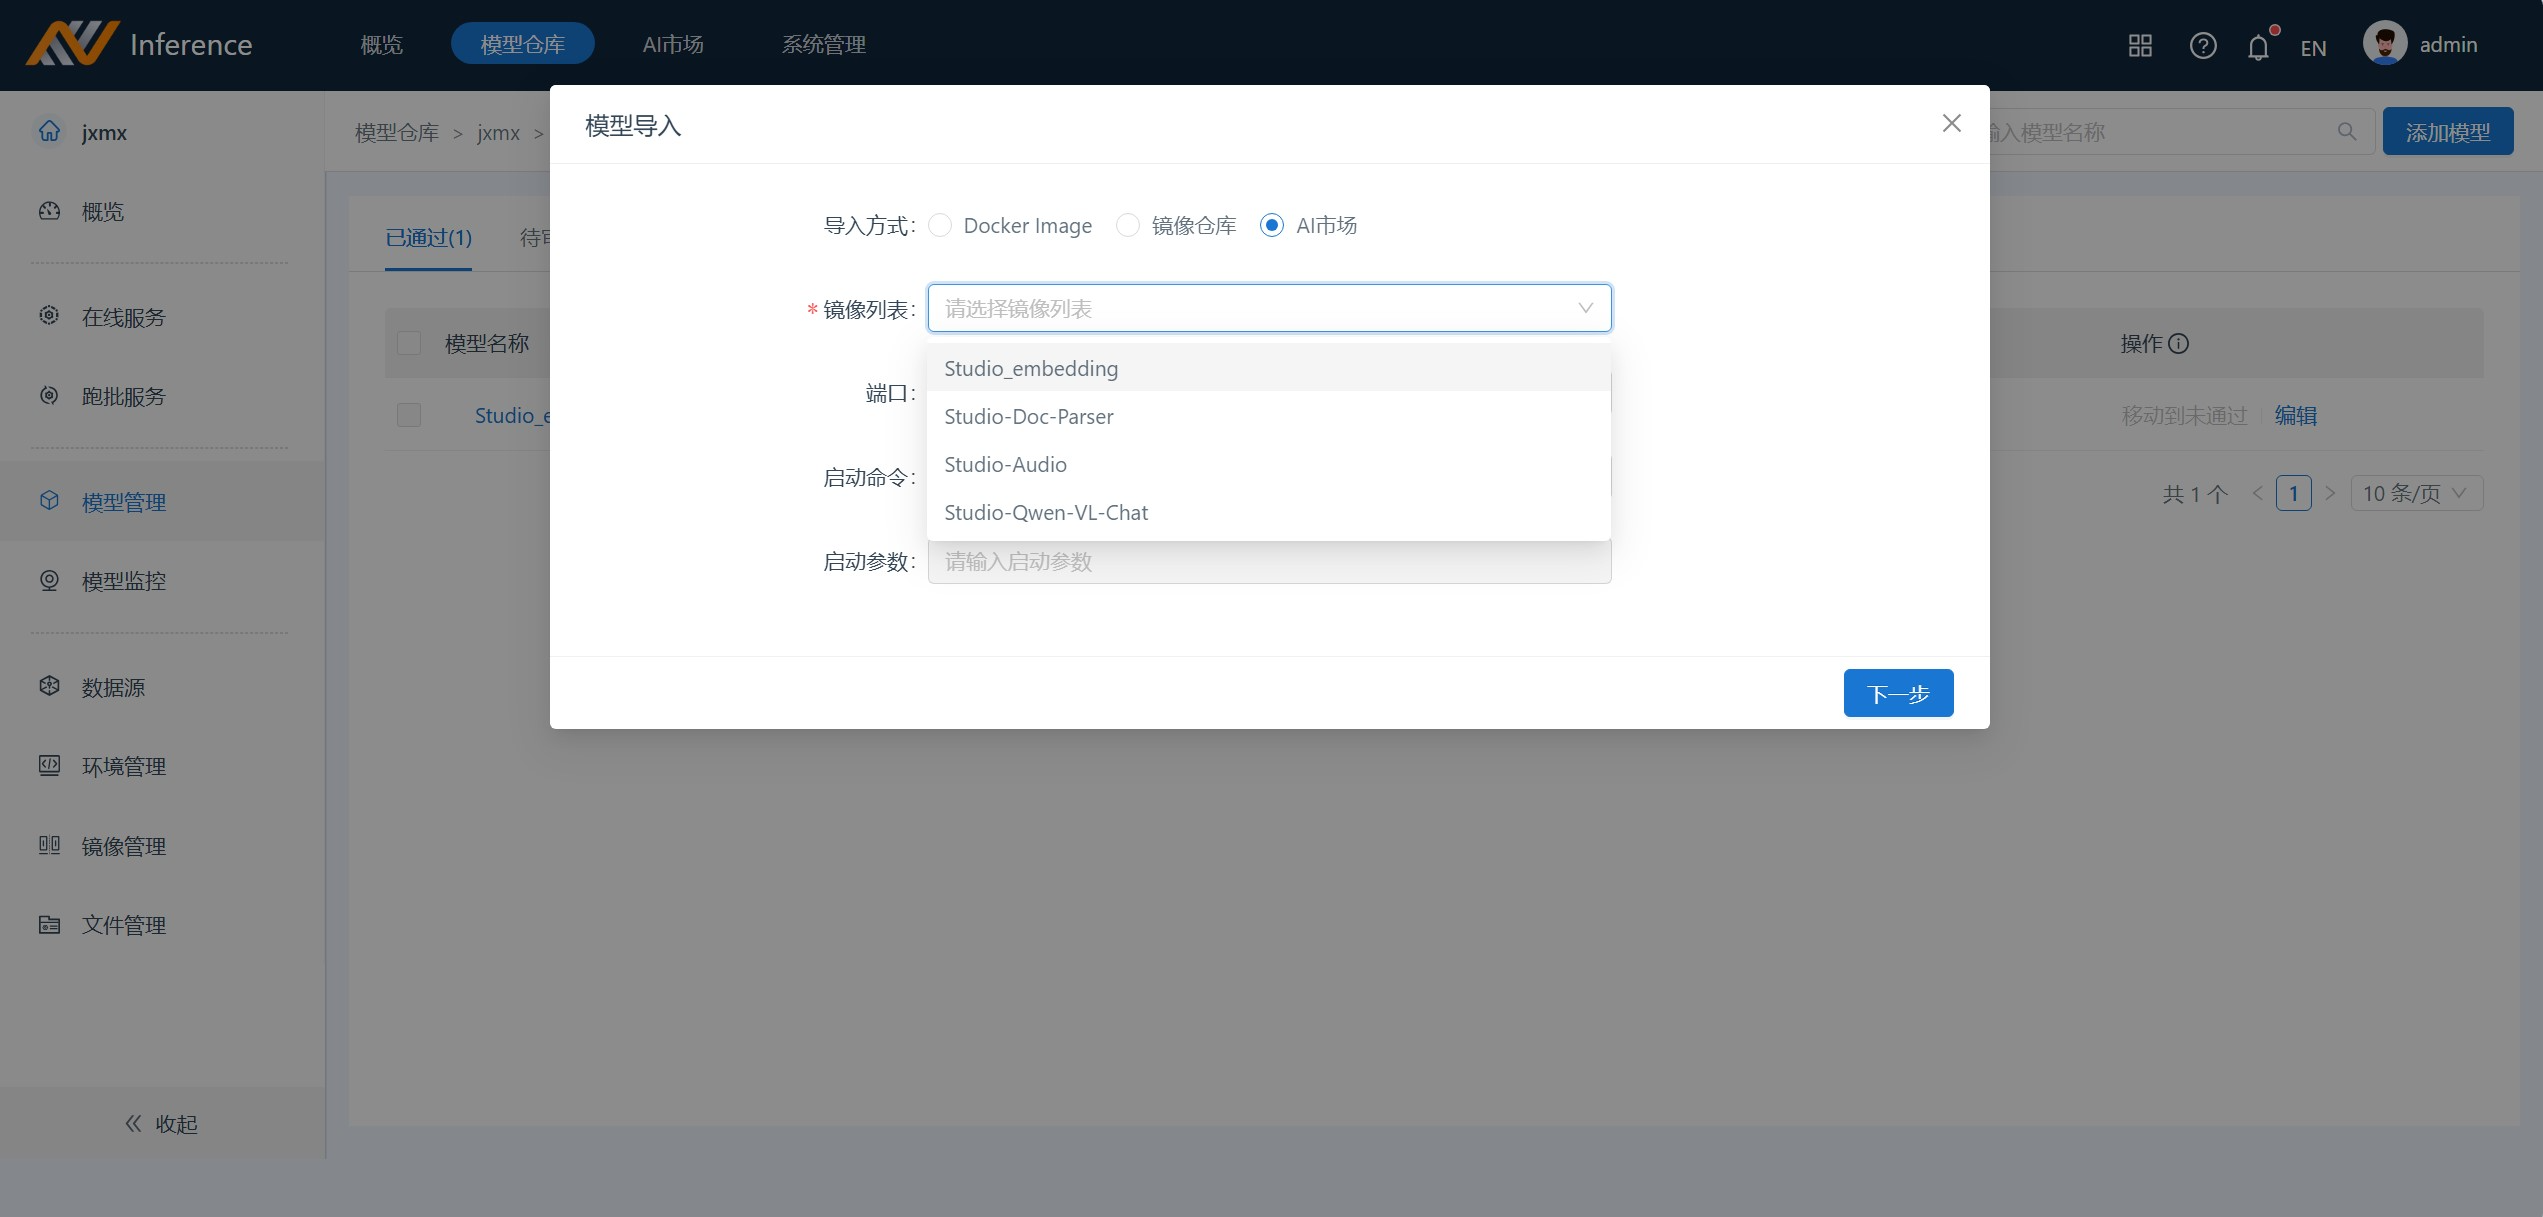Open 模型监控 in the sidebar

click(124, 581)
